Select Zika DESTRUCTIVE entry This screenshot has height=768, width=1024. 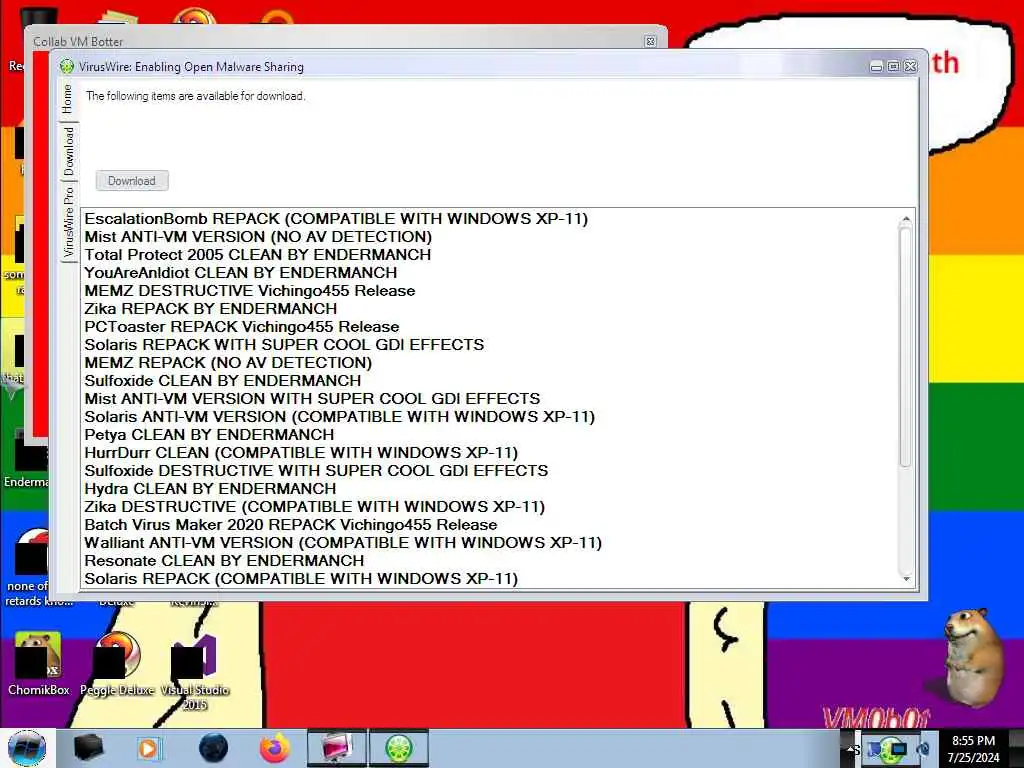(x=314, y=506)
